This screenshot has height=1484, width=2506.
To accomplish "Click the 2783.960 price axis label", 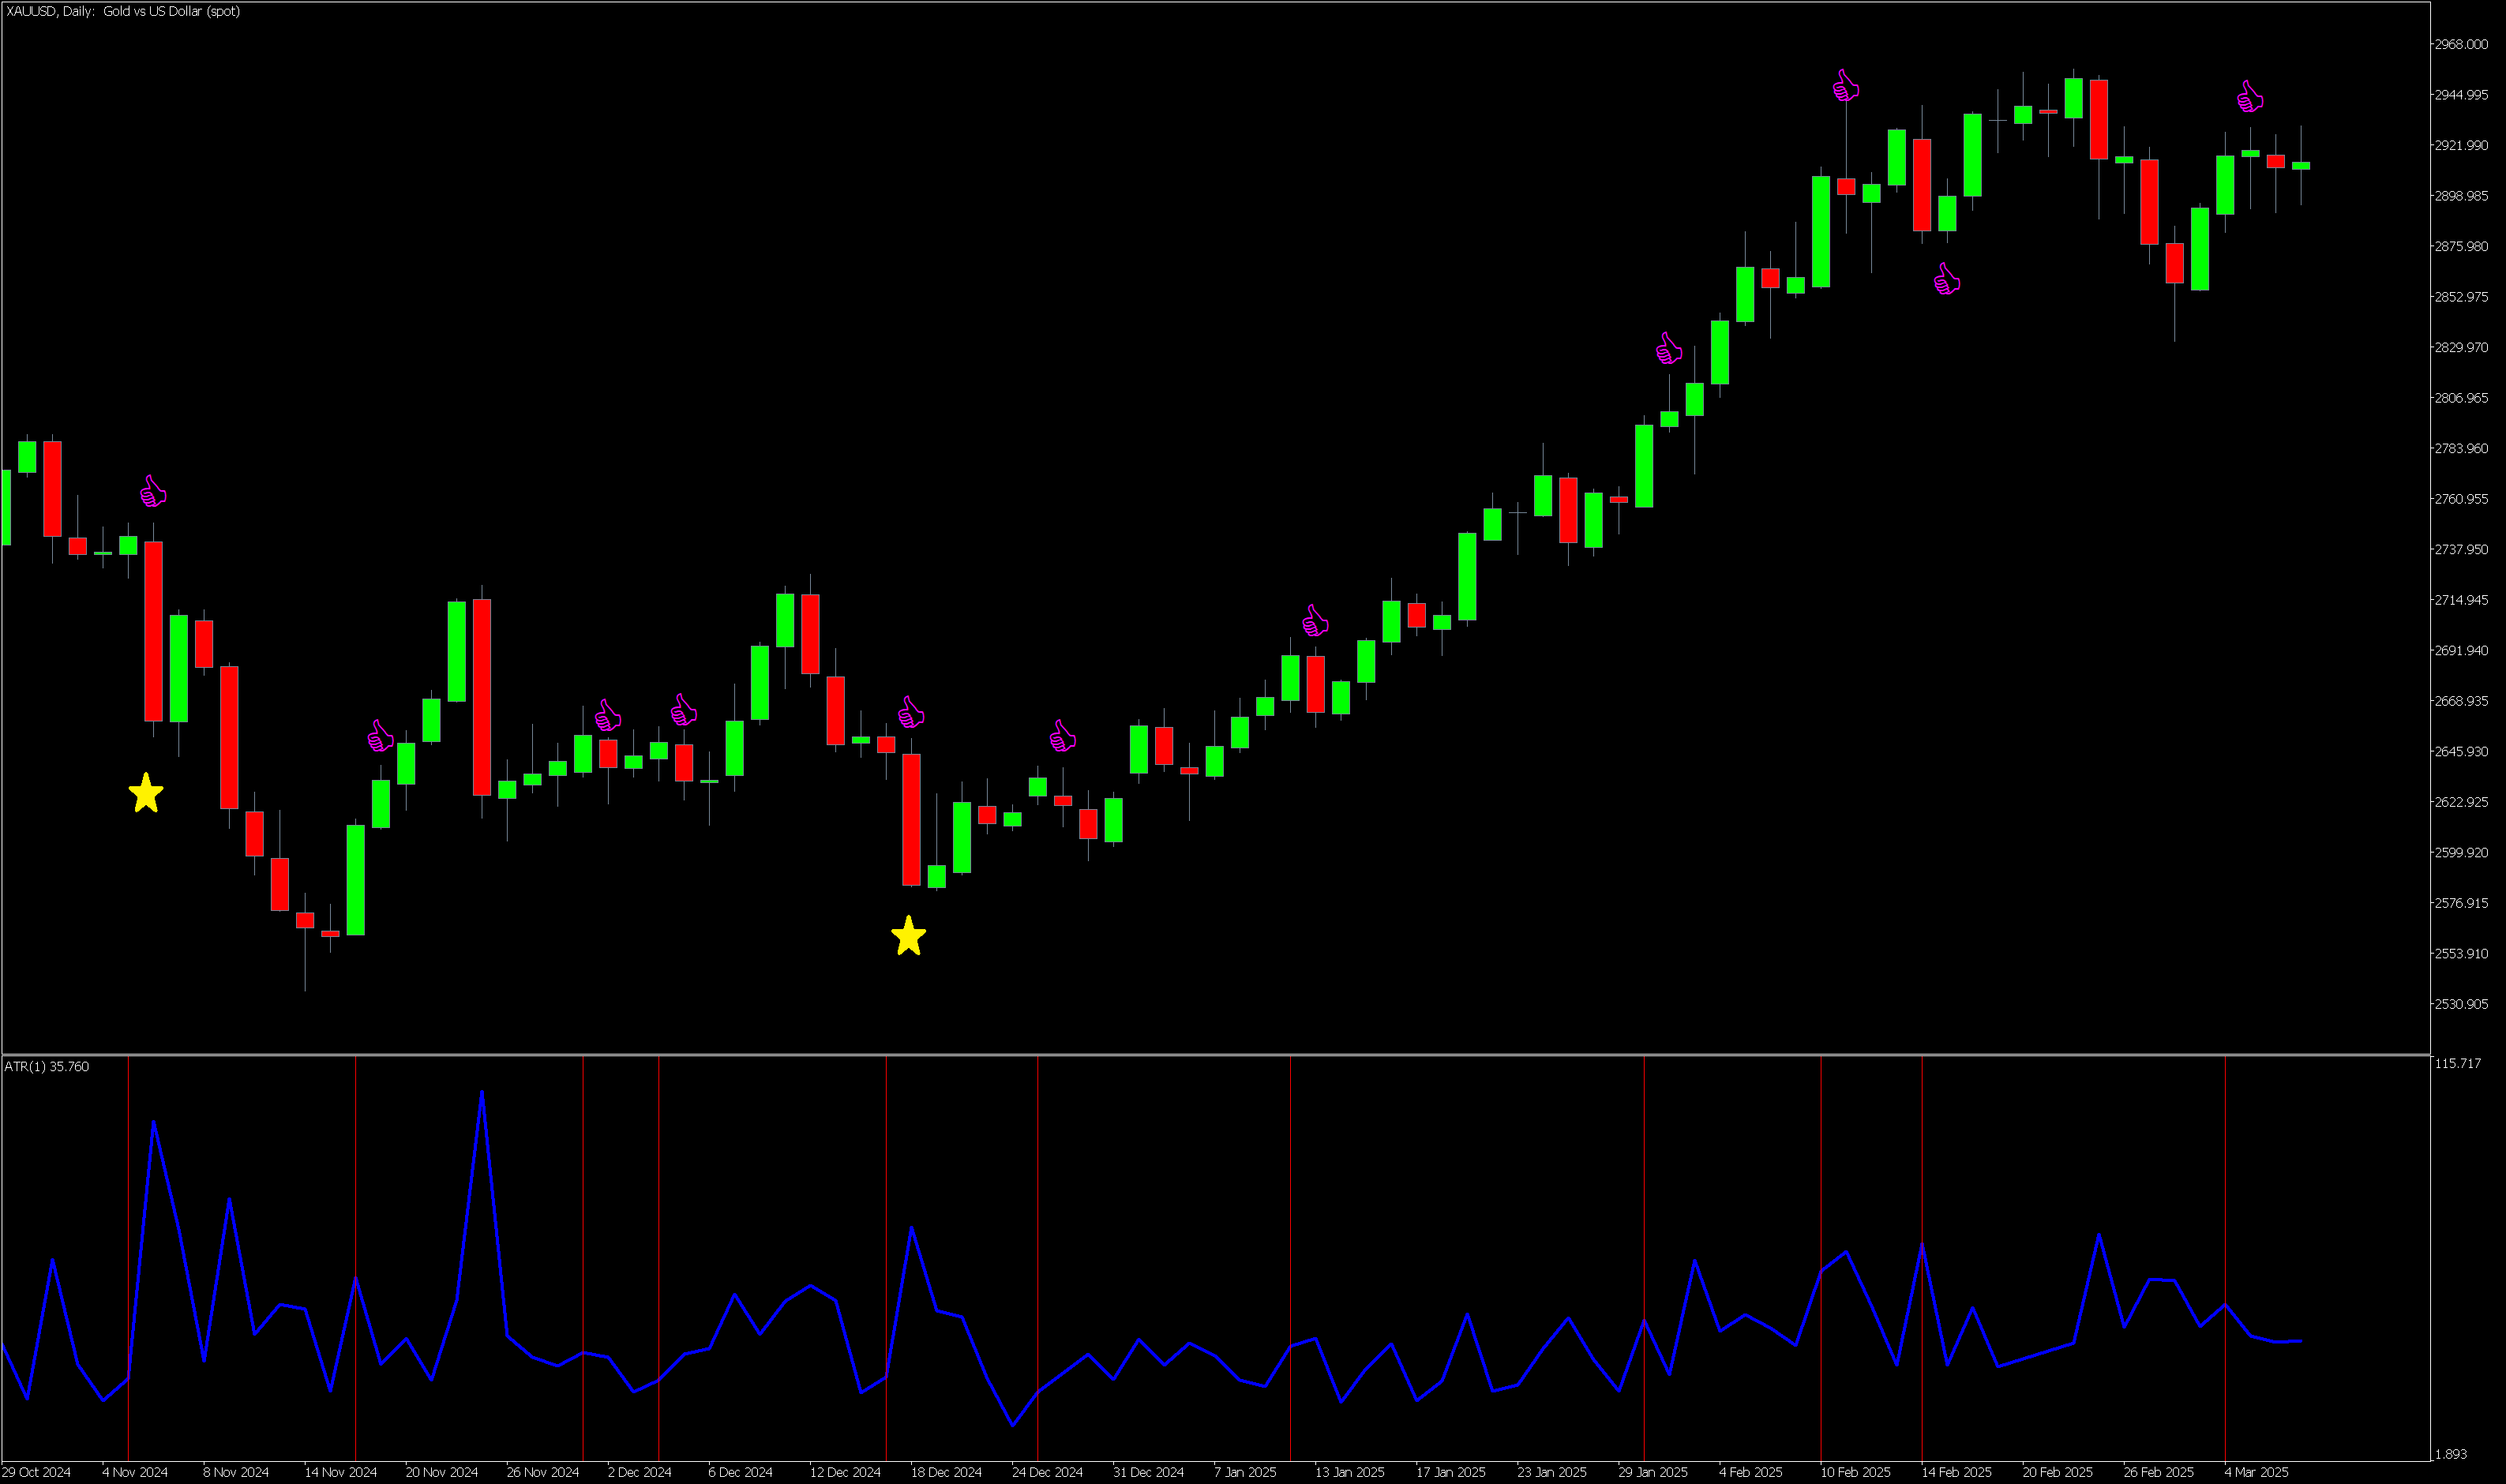I will [2462, 448].
